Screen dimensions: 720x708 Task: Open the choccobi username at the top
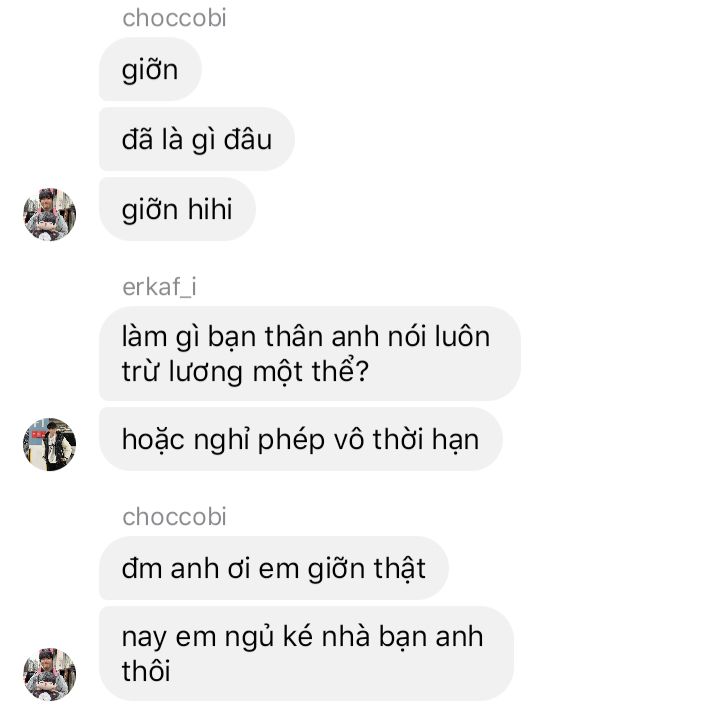[174, 18]
